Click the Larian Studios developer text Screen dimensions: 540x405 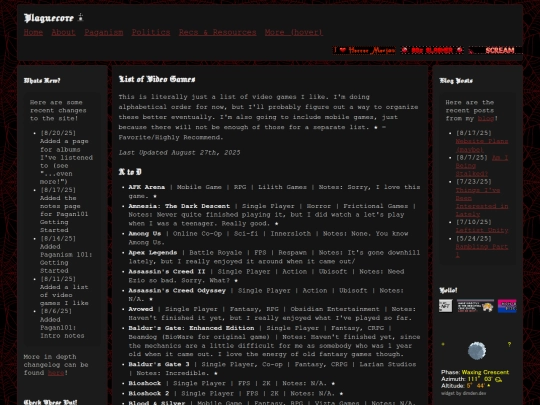click(x=388, y=364)
